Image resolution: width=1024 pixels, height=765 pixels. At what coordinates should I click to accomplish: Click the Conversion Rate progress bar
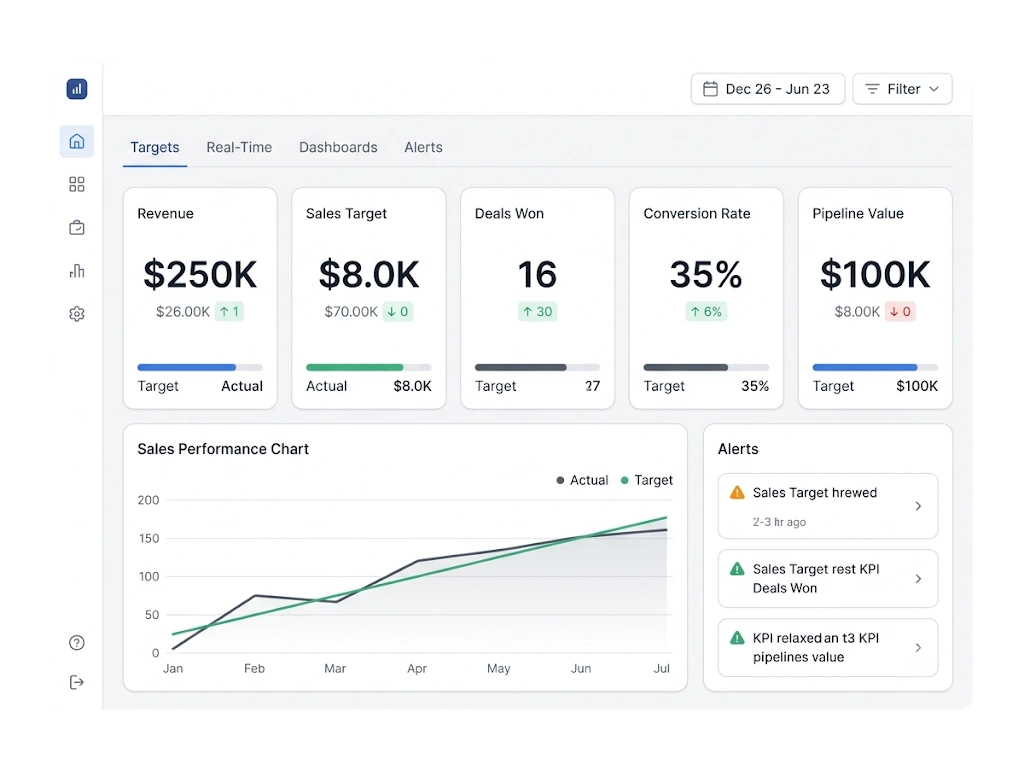706,367
